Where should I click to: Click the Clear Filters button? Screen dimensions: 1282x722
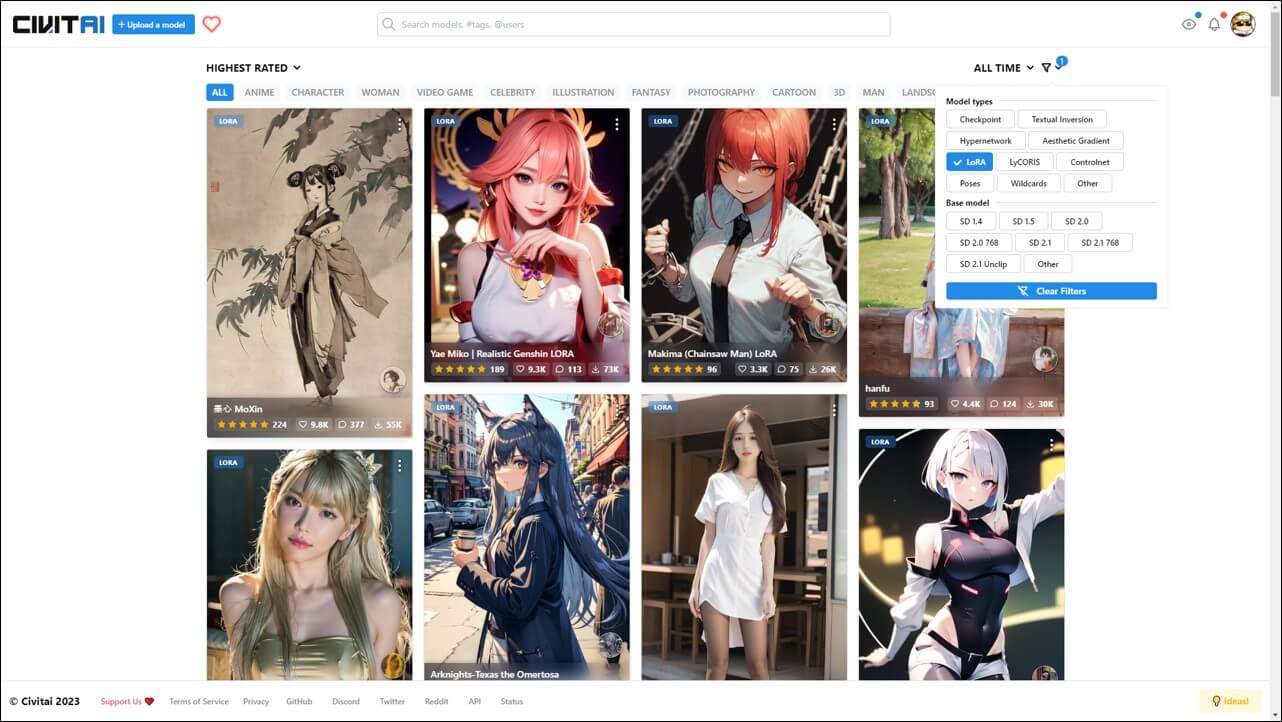point(1051,291)
